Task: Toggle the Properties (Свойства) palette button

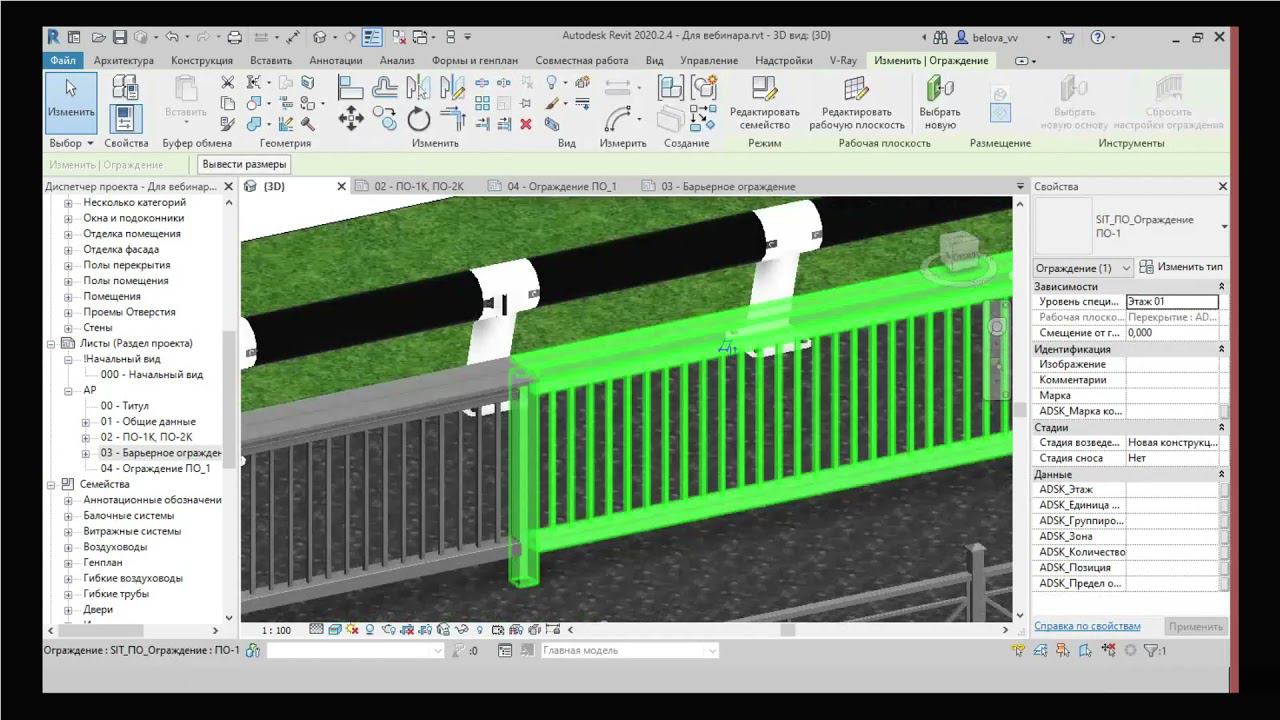Action: click(124, 120)
